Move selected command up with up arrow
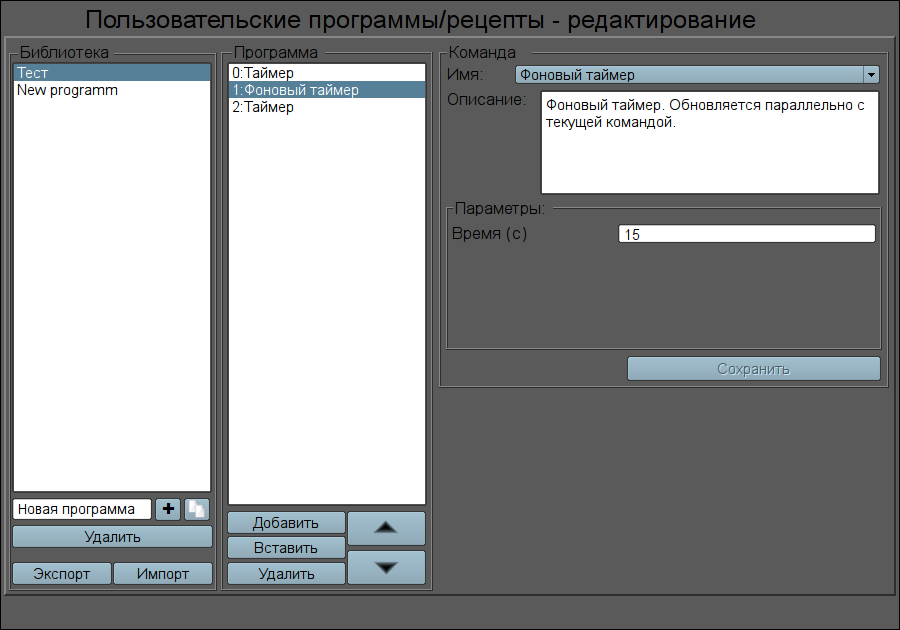The image size is (900, 630). click(x=386, y=528)
